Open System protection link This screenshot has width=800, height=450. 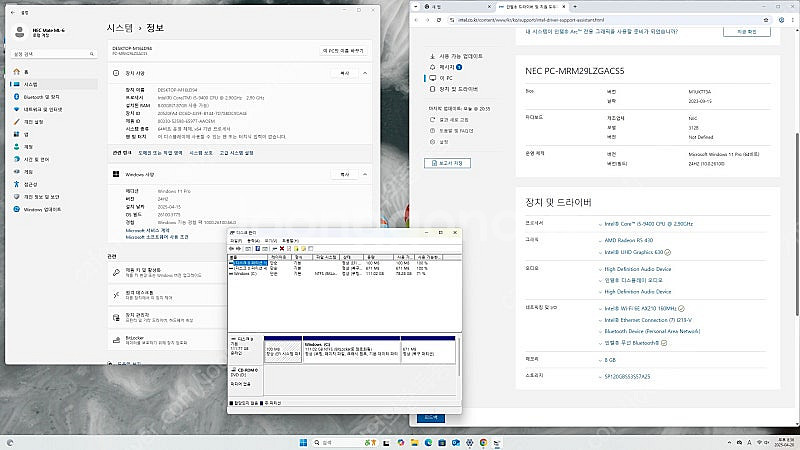[201, 153]
